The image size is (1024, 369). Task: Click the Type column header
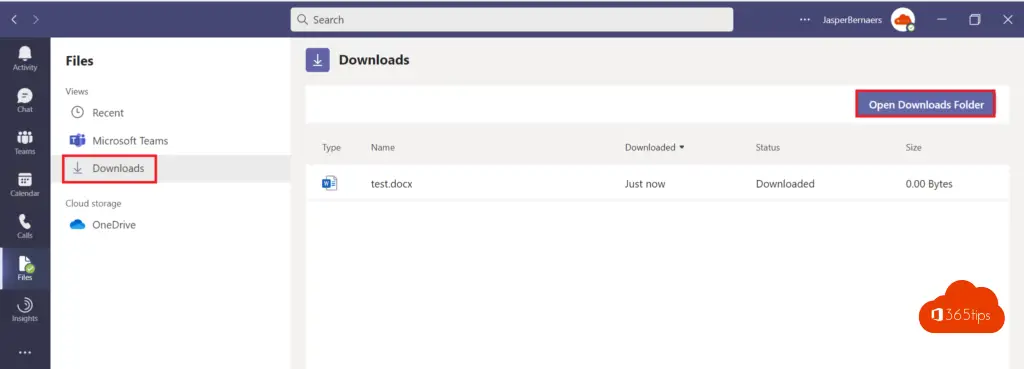pyautogui.click(x=331, y=148)
